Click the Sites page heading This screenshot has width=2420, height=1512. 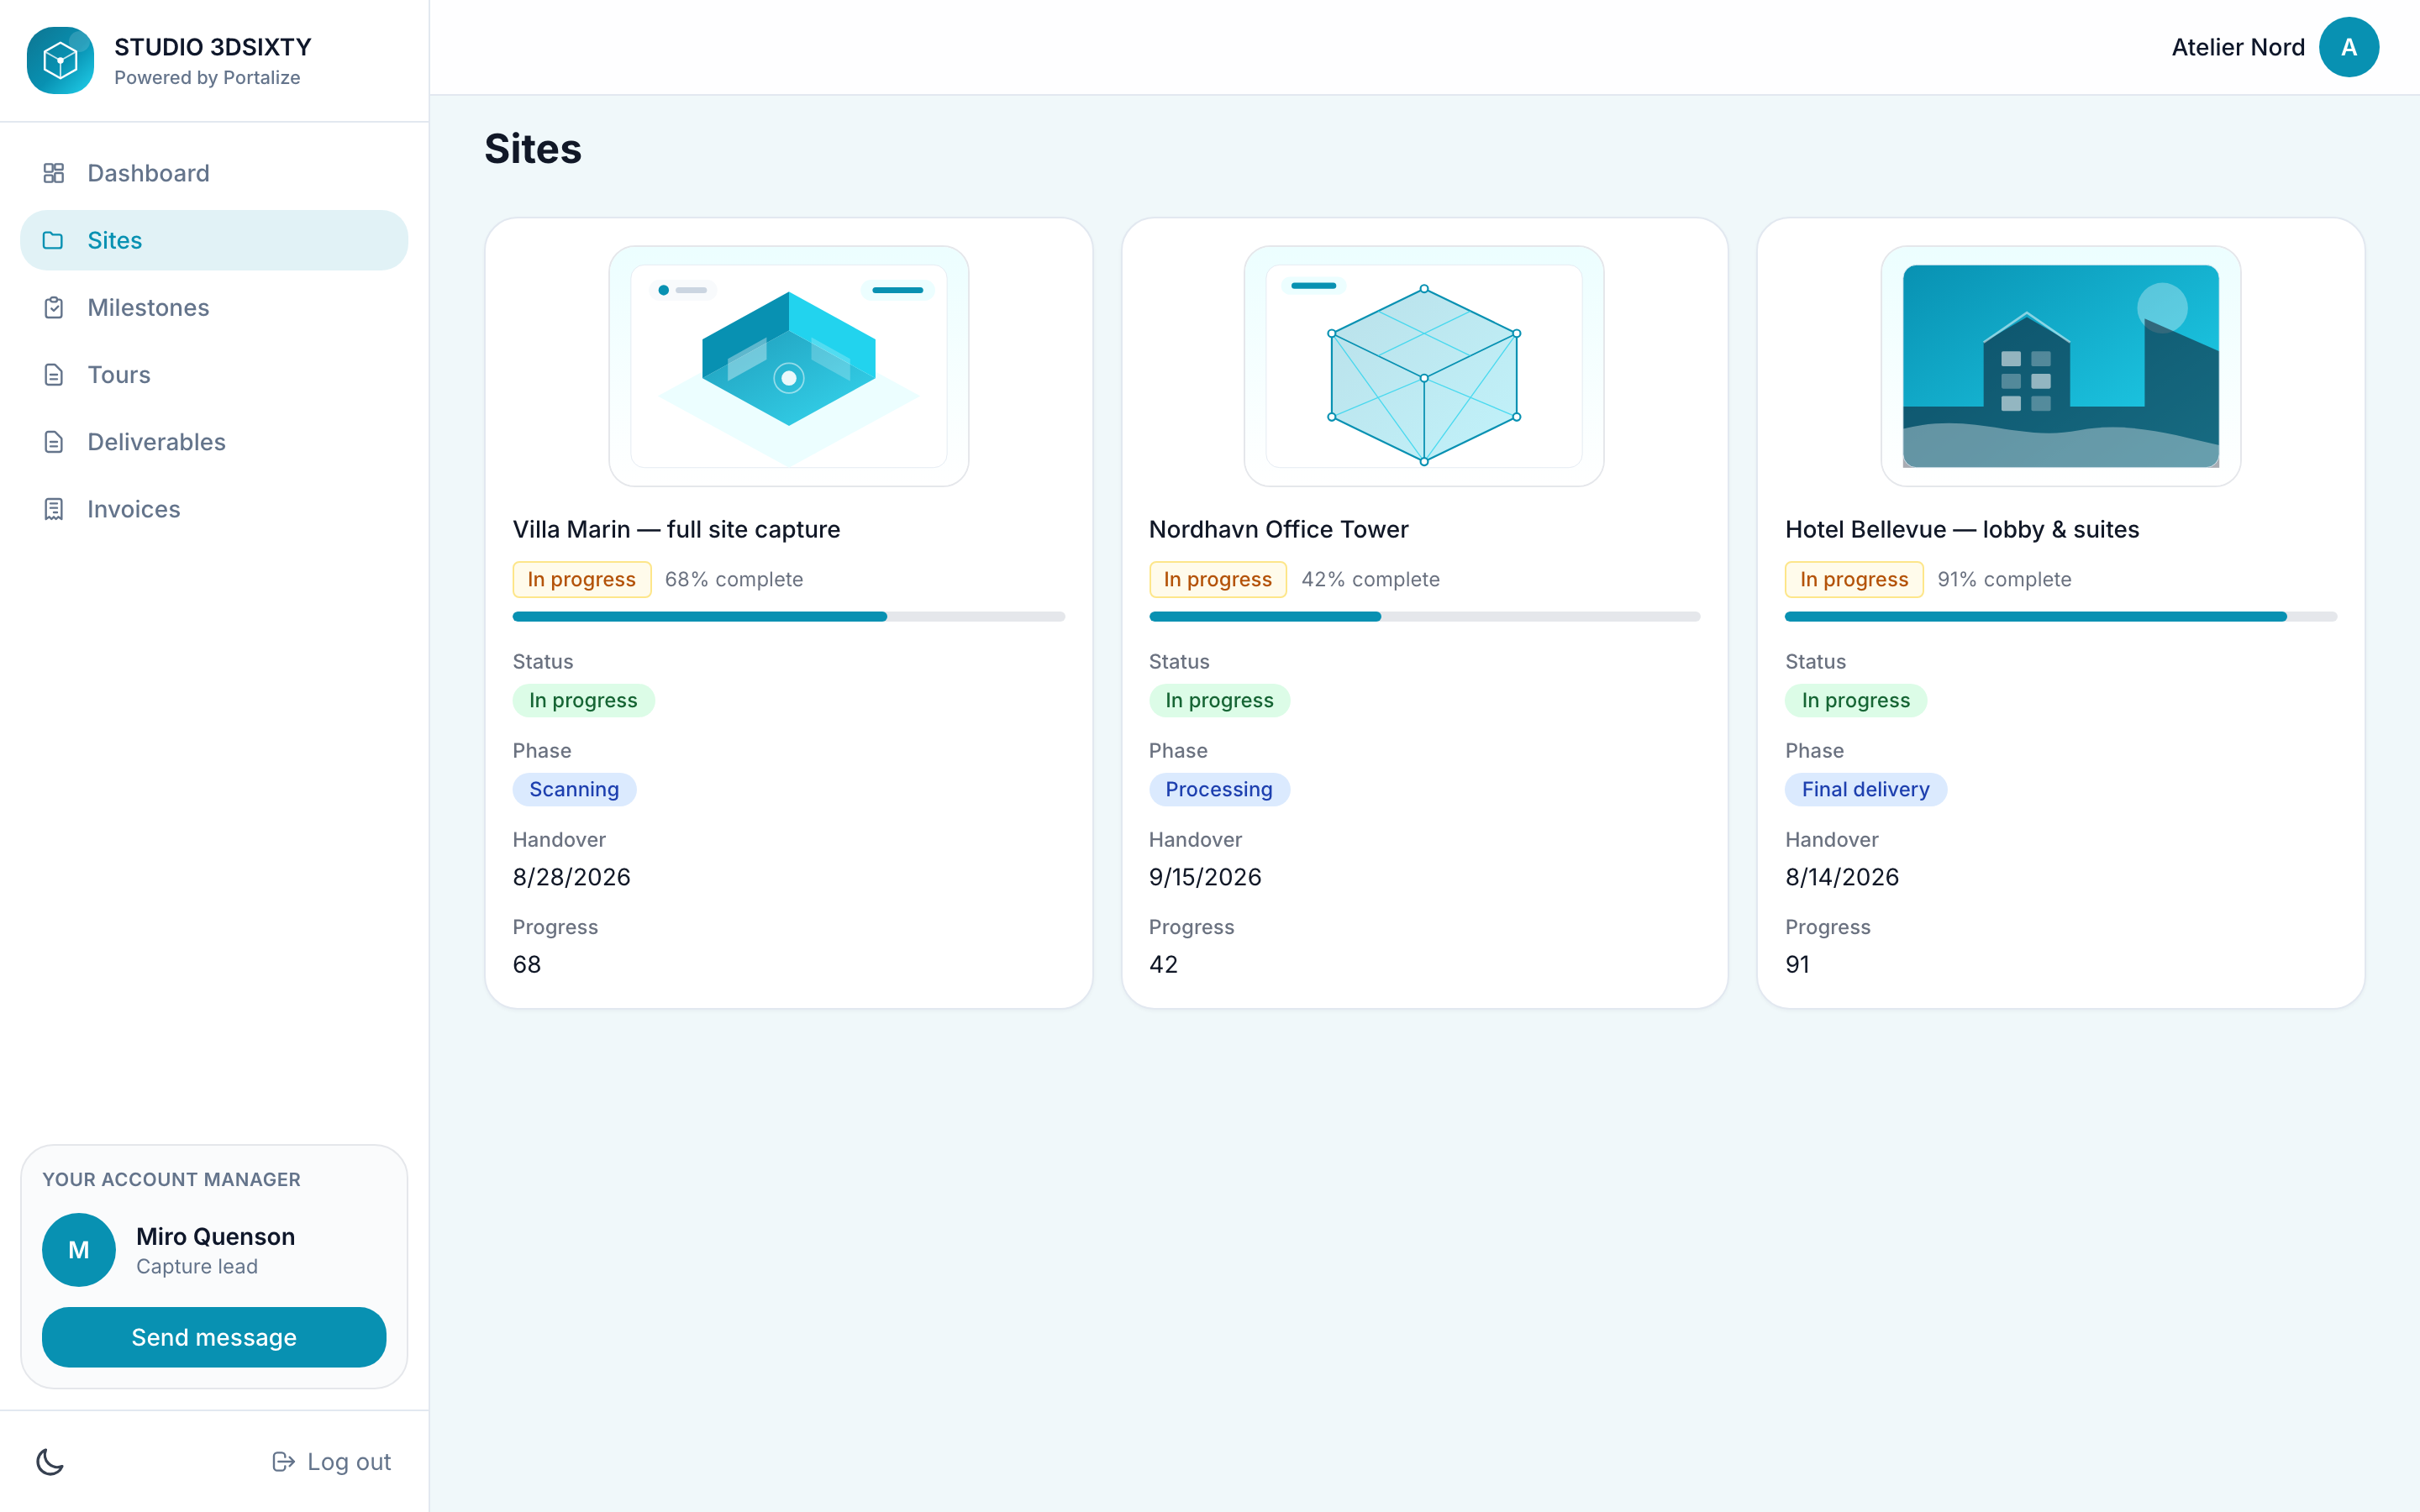533,149
